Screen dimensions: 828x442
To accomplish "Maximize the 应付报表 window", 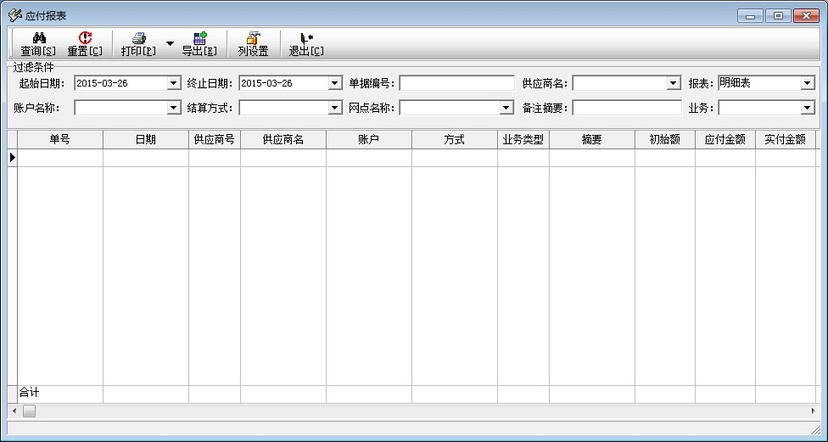I will coord(778,16).
